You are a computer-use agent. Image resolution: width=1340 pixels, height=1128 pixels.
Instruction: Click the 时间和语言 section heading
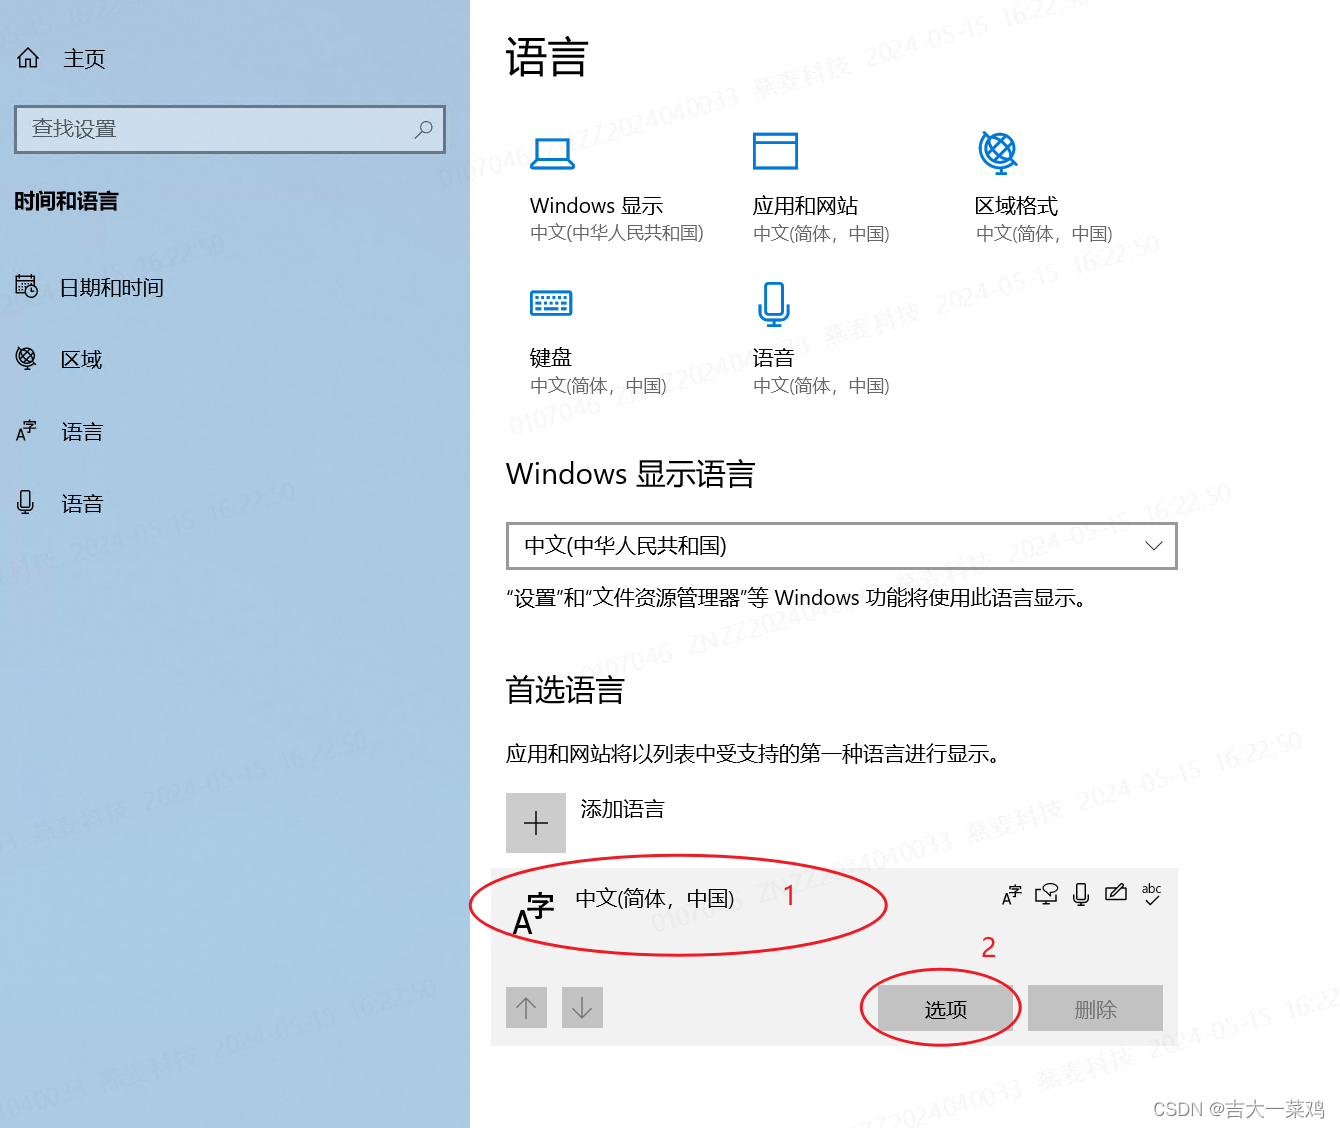(x=66, y=201)
